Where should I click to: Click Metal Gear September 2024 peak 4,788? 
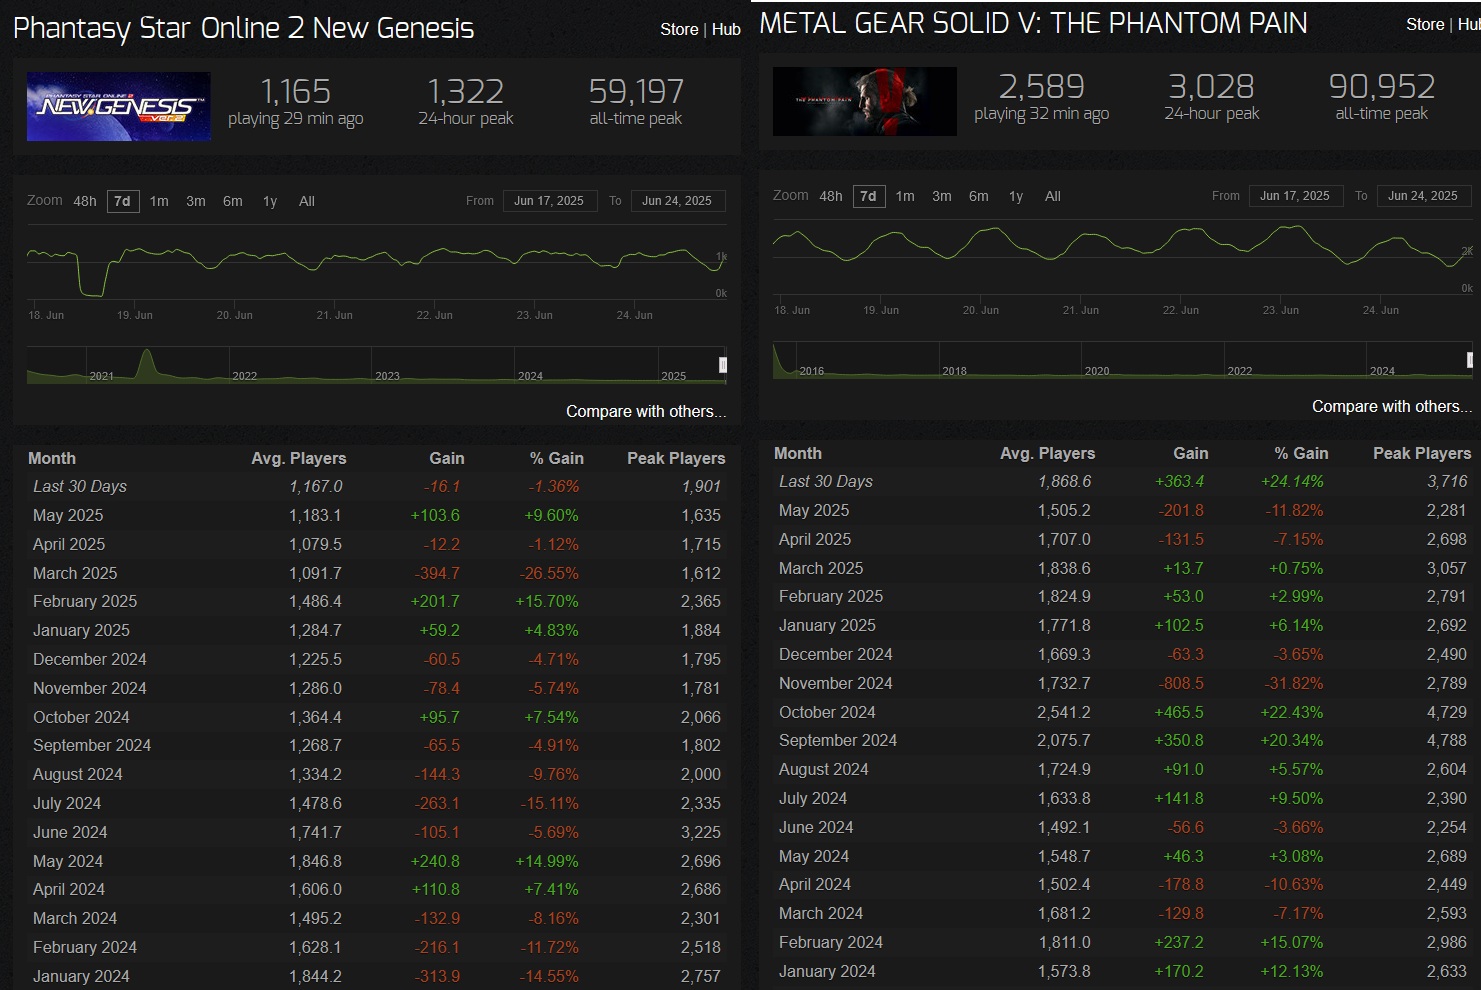click(x=1447, y=740)
